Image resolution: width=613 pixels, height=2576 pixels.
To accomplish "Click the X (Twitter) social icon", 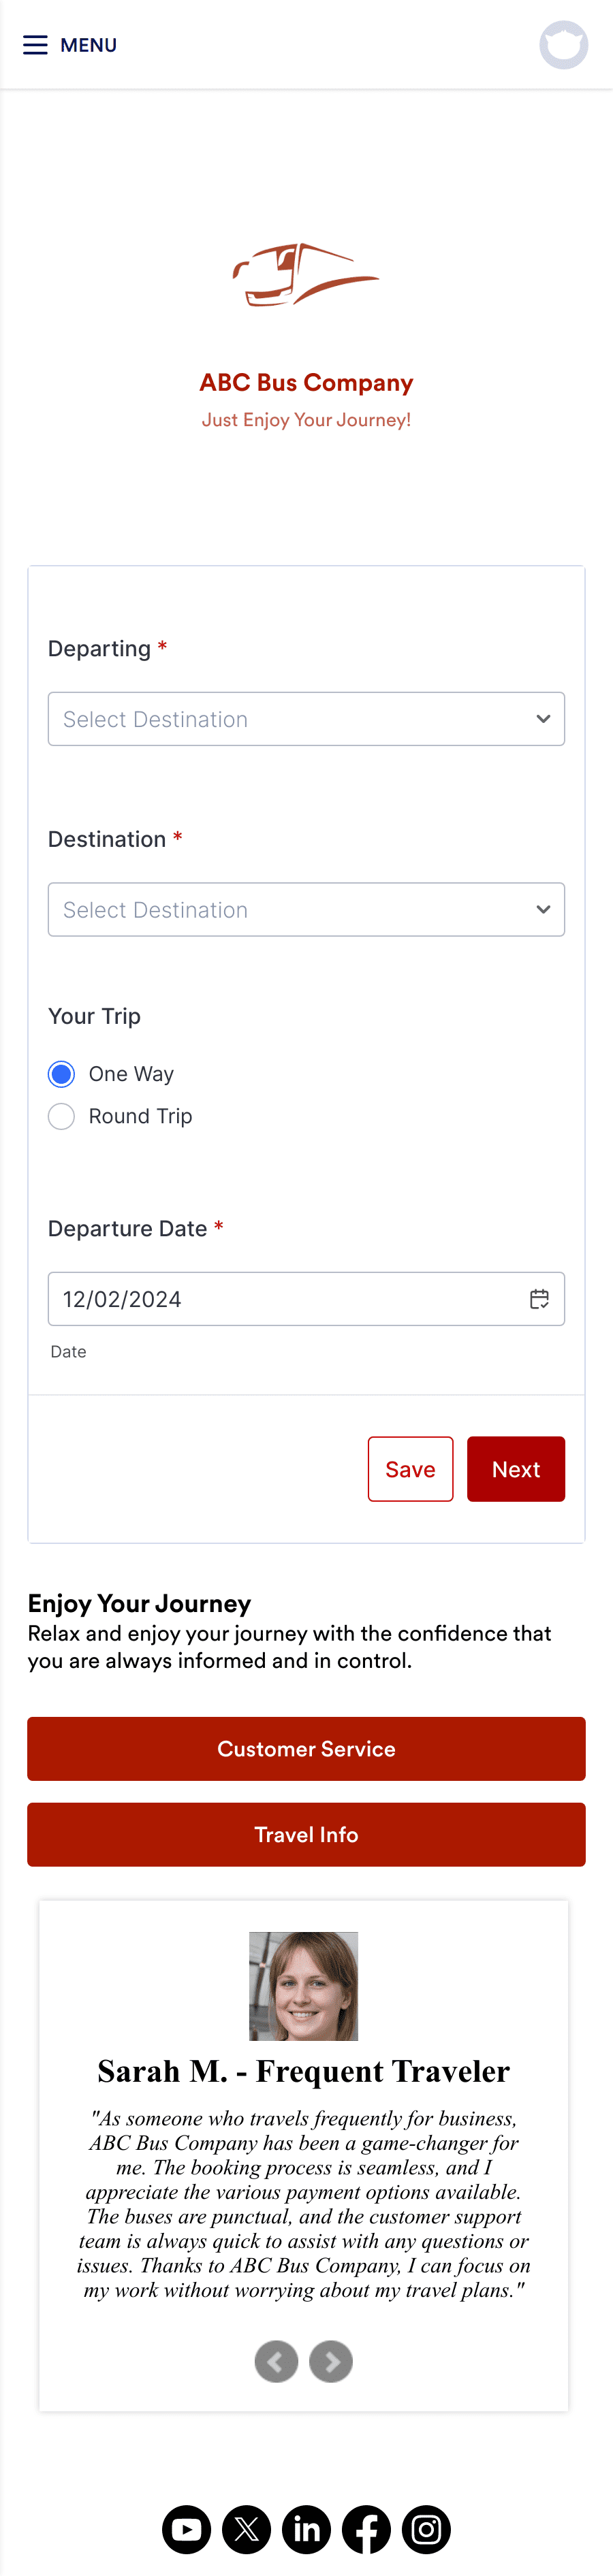I will tap(246, 2529).
